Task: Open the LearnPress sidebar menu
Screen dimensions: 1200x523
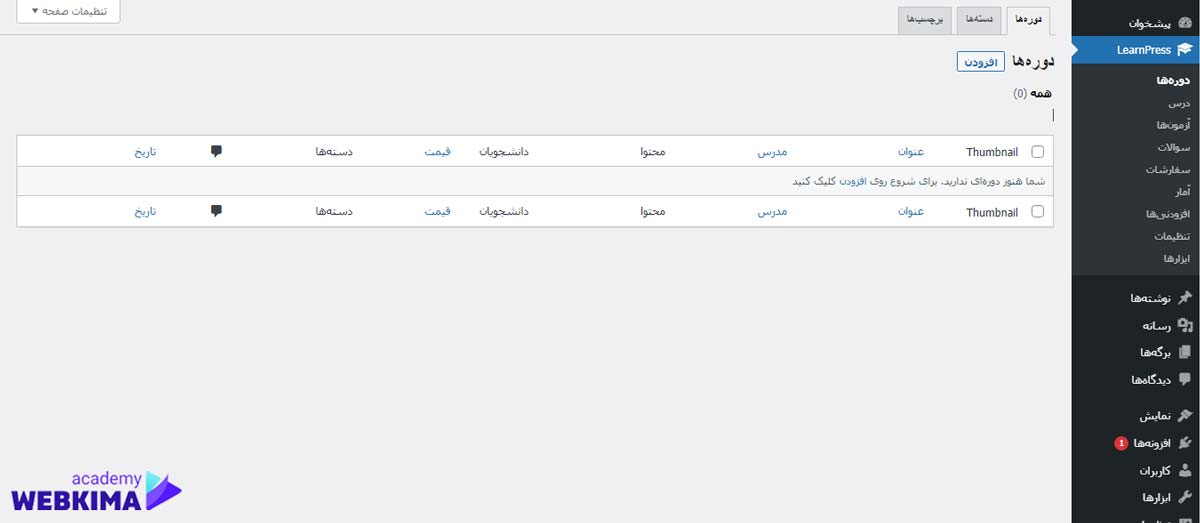Action: click(1135, 50)
